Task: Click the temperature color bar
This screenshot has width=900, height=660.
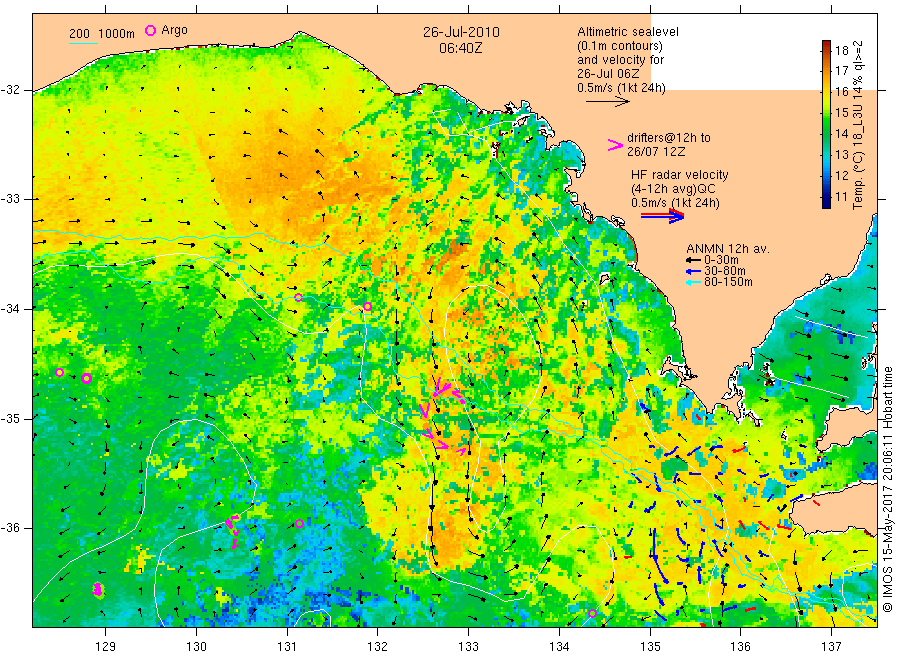Action: coord(826,124)
